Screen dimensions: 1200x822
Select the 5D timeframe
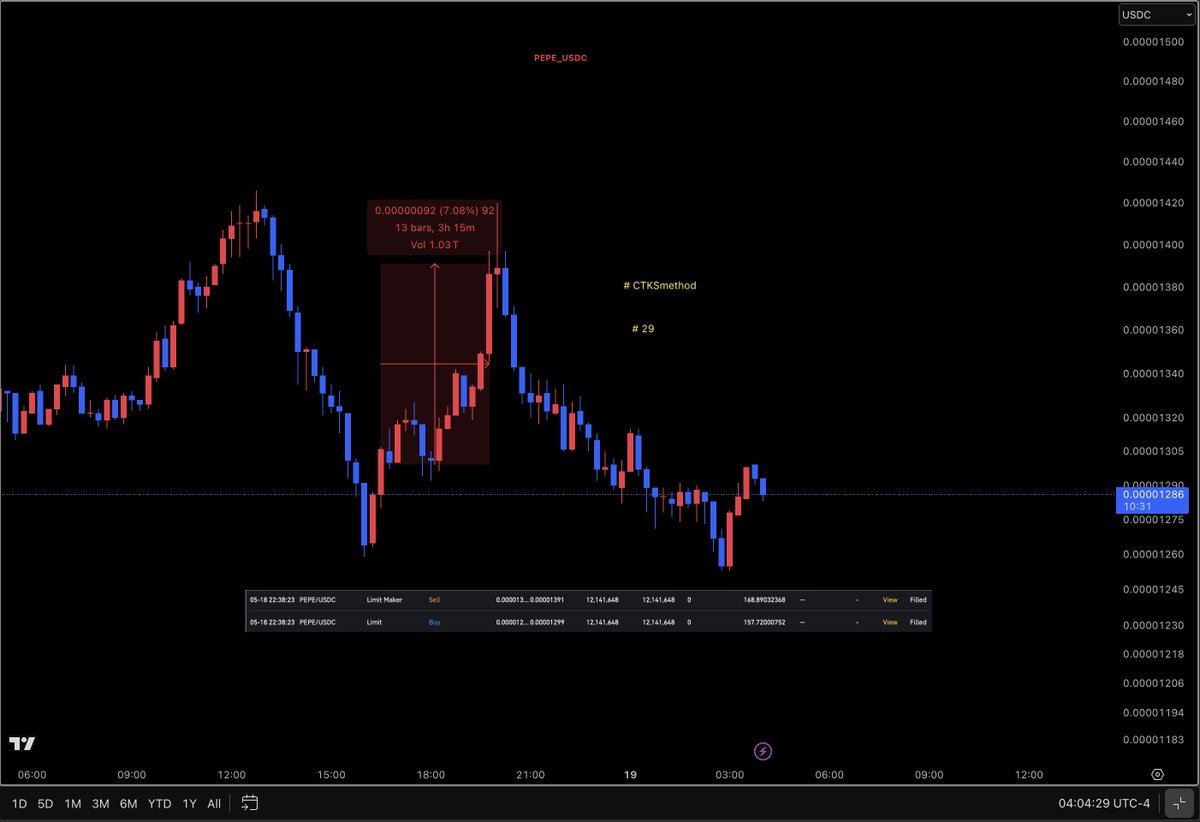pyautogui.click(x=44, y=803)
